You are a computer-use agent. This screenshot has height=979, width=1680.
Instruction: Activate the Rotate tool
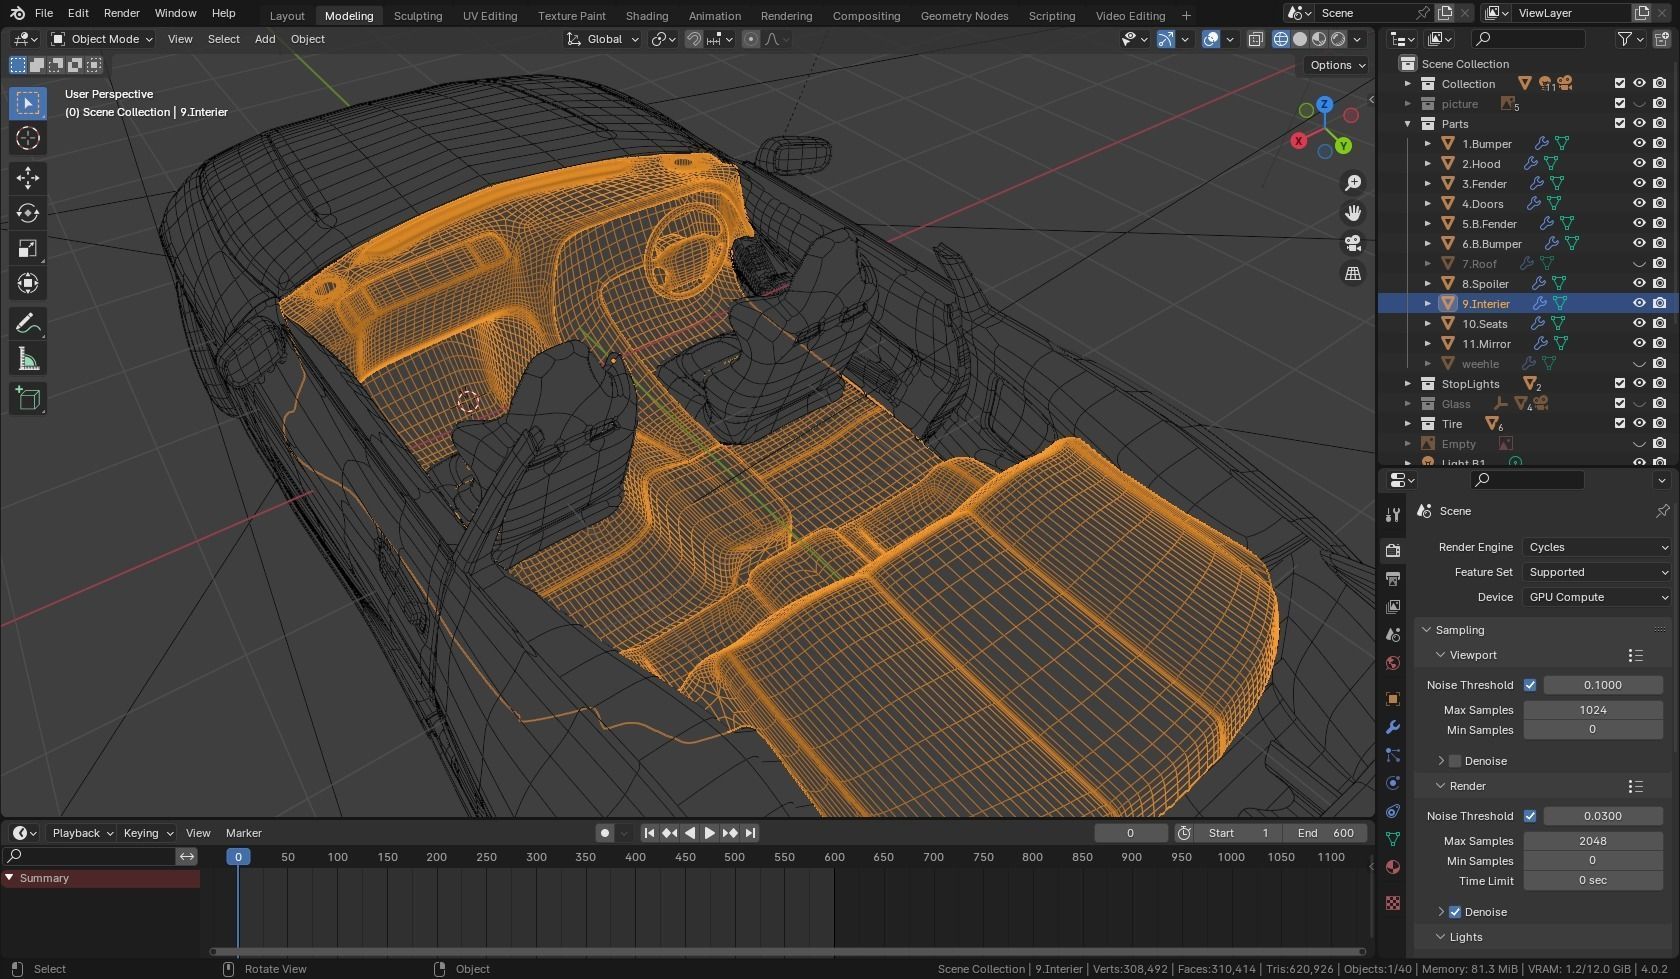point(28,213)
